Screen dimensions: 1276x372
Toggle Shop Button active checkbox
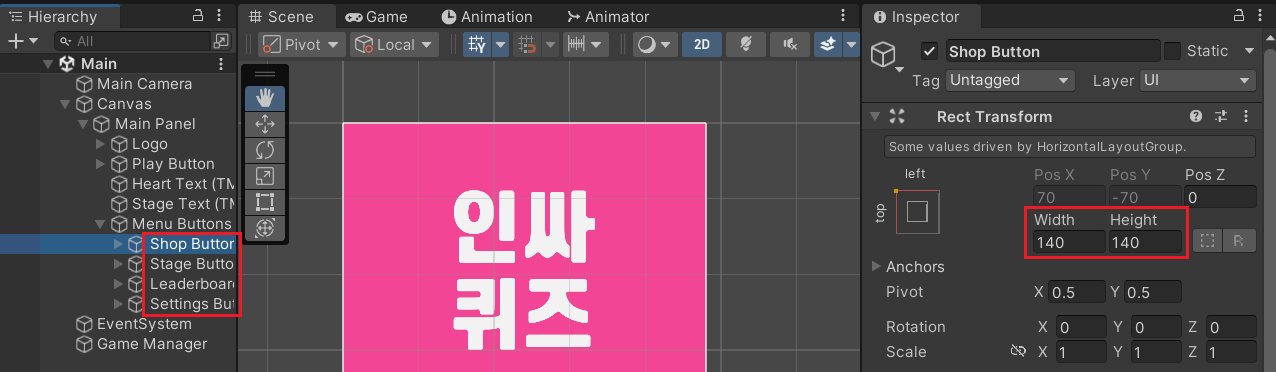930,51
